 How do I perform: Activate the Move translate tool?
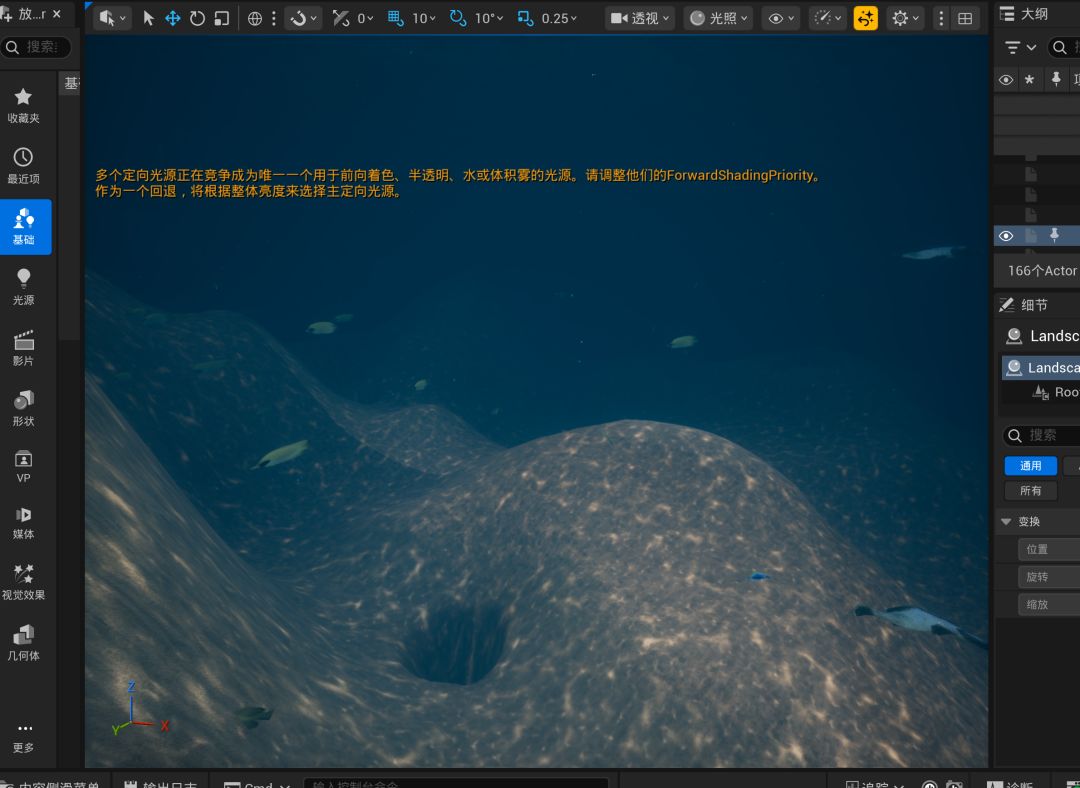pyautogui.click(x=172, y=19)
